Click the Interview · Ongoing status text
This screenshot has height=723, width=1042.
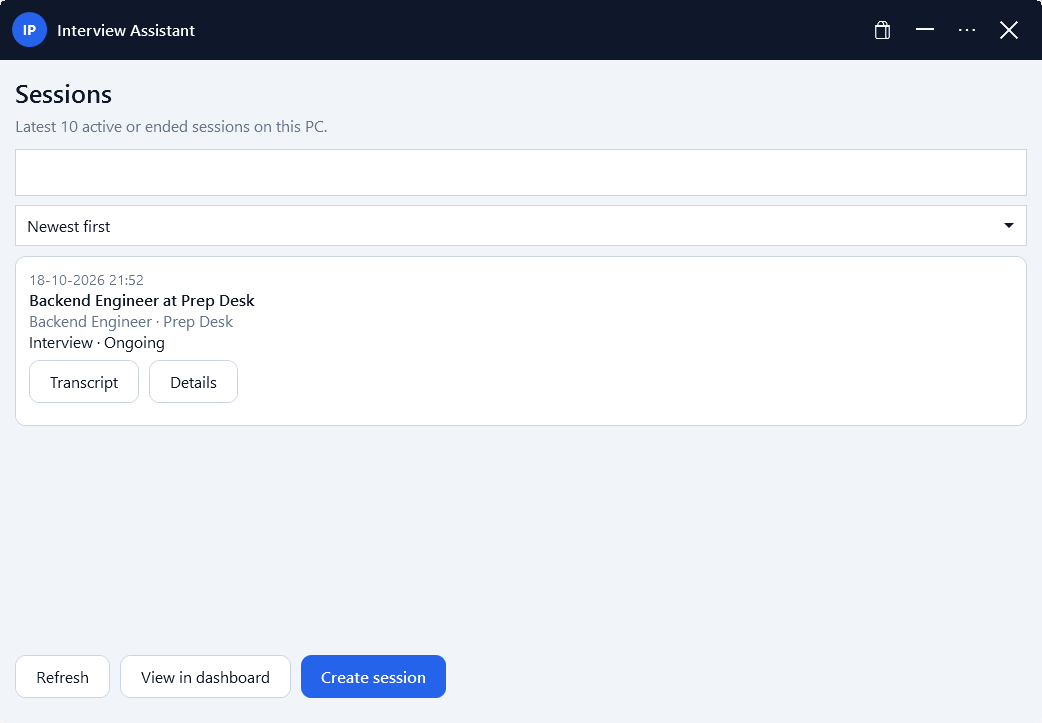[x=97, y=343]
